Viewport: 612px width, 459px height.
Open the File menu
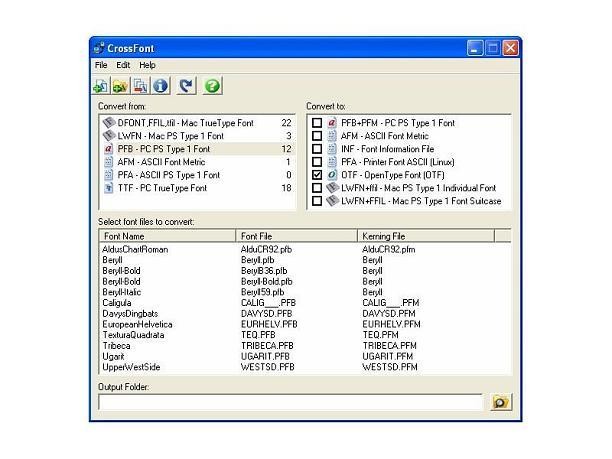coord(101,65)
